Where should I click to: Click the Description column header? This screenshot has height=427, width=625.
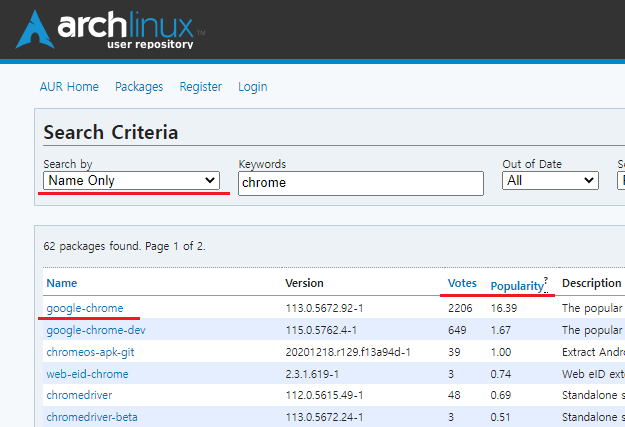592,283
